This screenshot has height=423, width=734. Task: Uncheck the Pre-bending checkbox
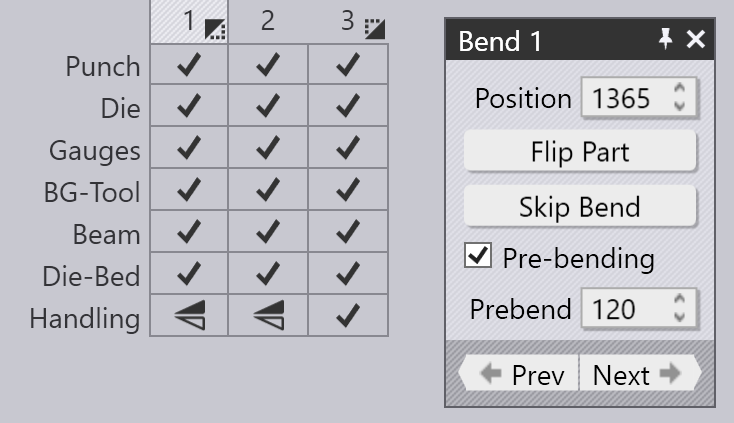[478, 256]
